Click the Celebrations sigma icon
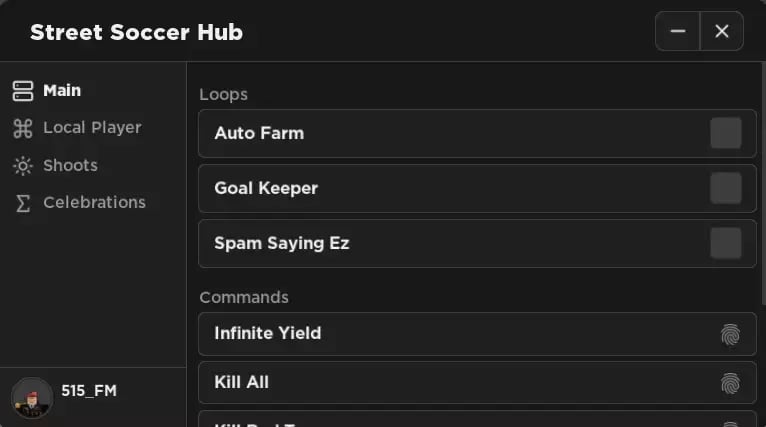The image size is (766, 427). click(x=23, y=203)
